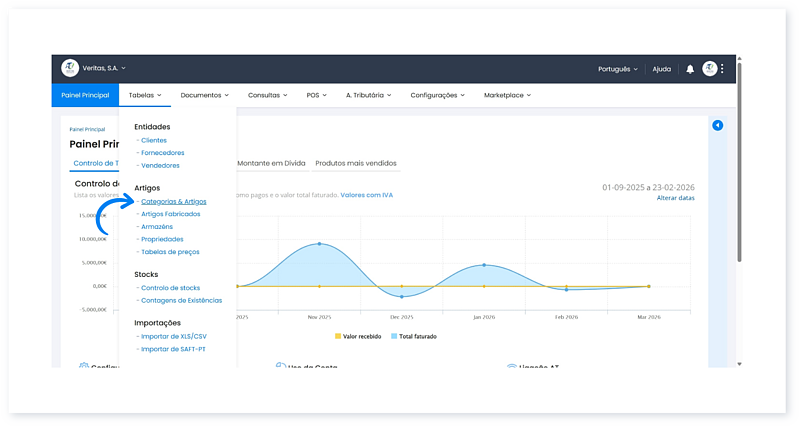Click the notifications bell icon
The image size is (800, 427).
(690, 69)
